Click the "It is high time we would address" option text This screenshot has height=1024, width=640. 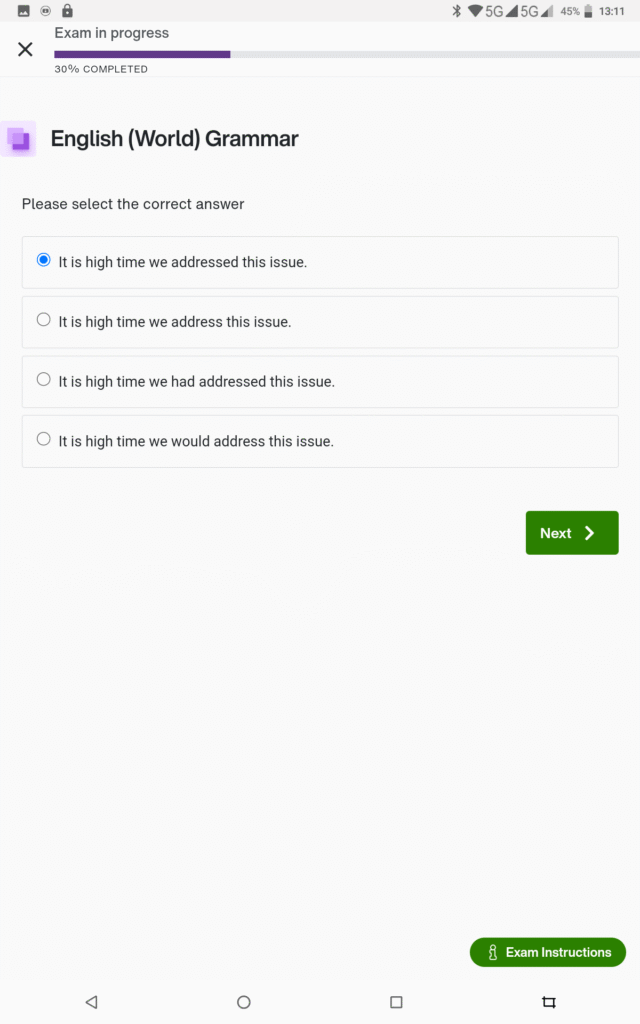[x=196, y=441]
